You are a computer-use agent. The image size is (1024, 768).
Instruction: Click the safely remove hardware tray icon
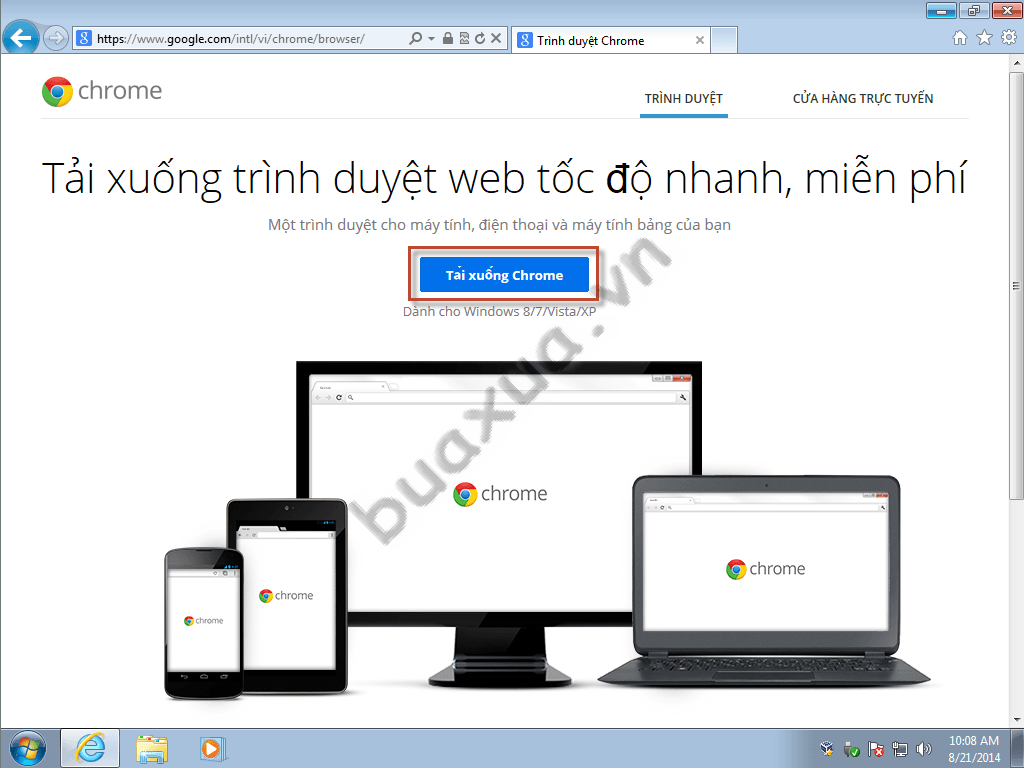click(851, 749)
